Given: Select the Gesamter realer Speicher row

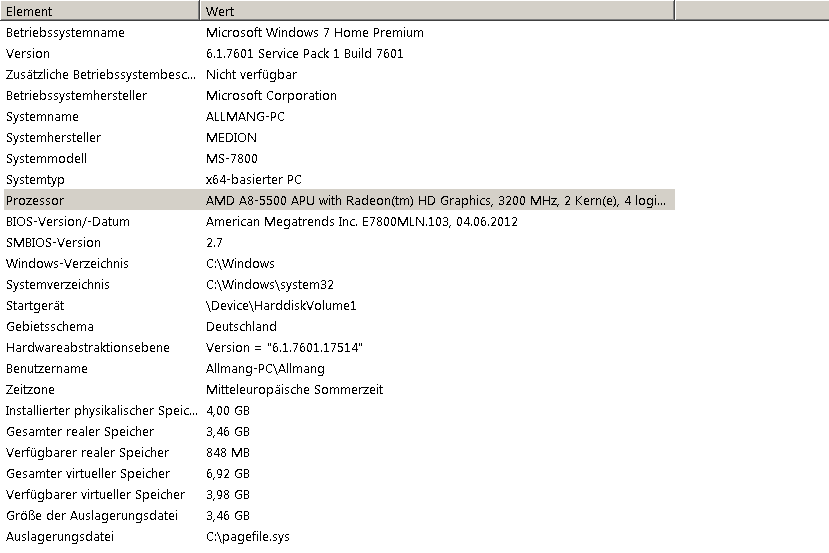Looking at the screenshot, I should [x=80, y=432].
